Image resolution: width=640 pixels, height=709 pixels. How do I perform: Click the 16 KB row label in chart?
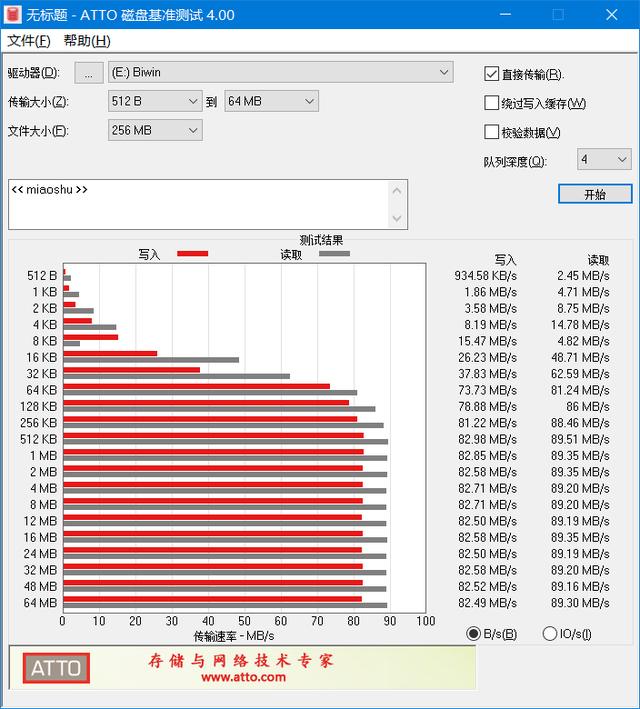point(42,358)
